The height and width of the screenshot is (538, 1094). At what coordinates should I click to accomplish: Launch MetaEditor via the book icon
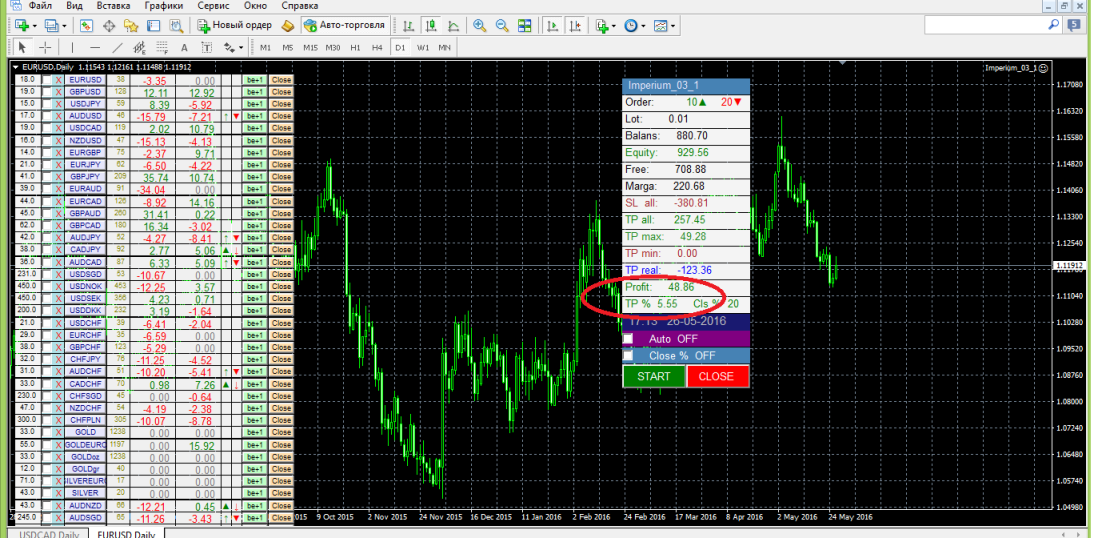(x=288, y=26)
